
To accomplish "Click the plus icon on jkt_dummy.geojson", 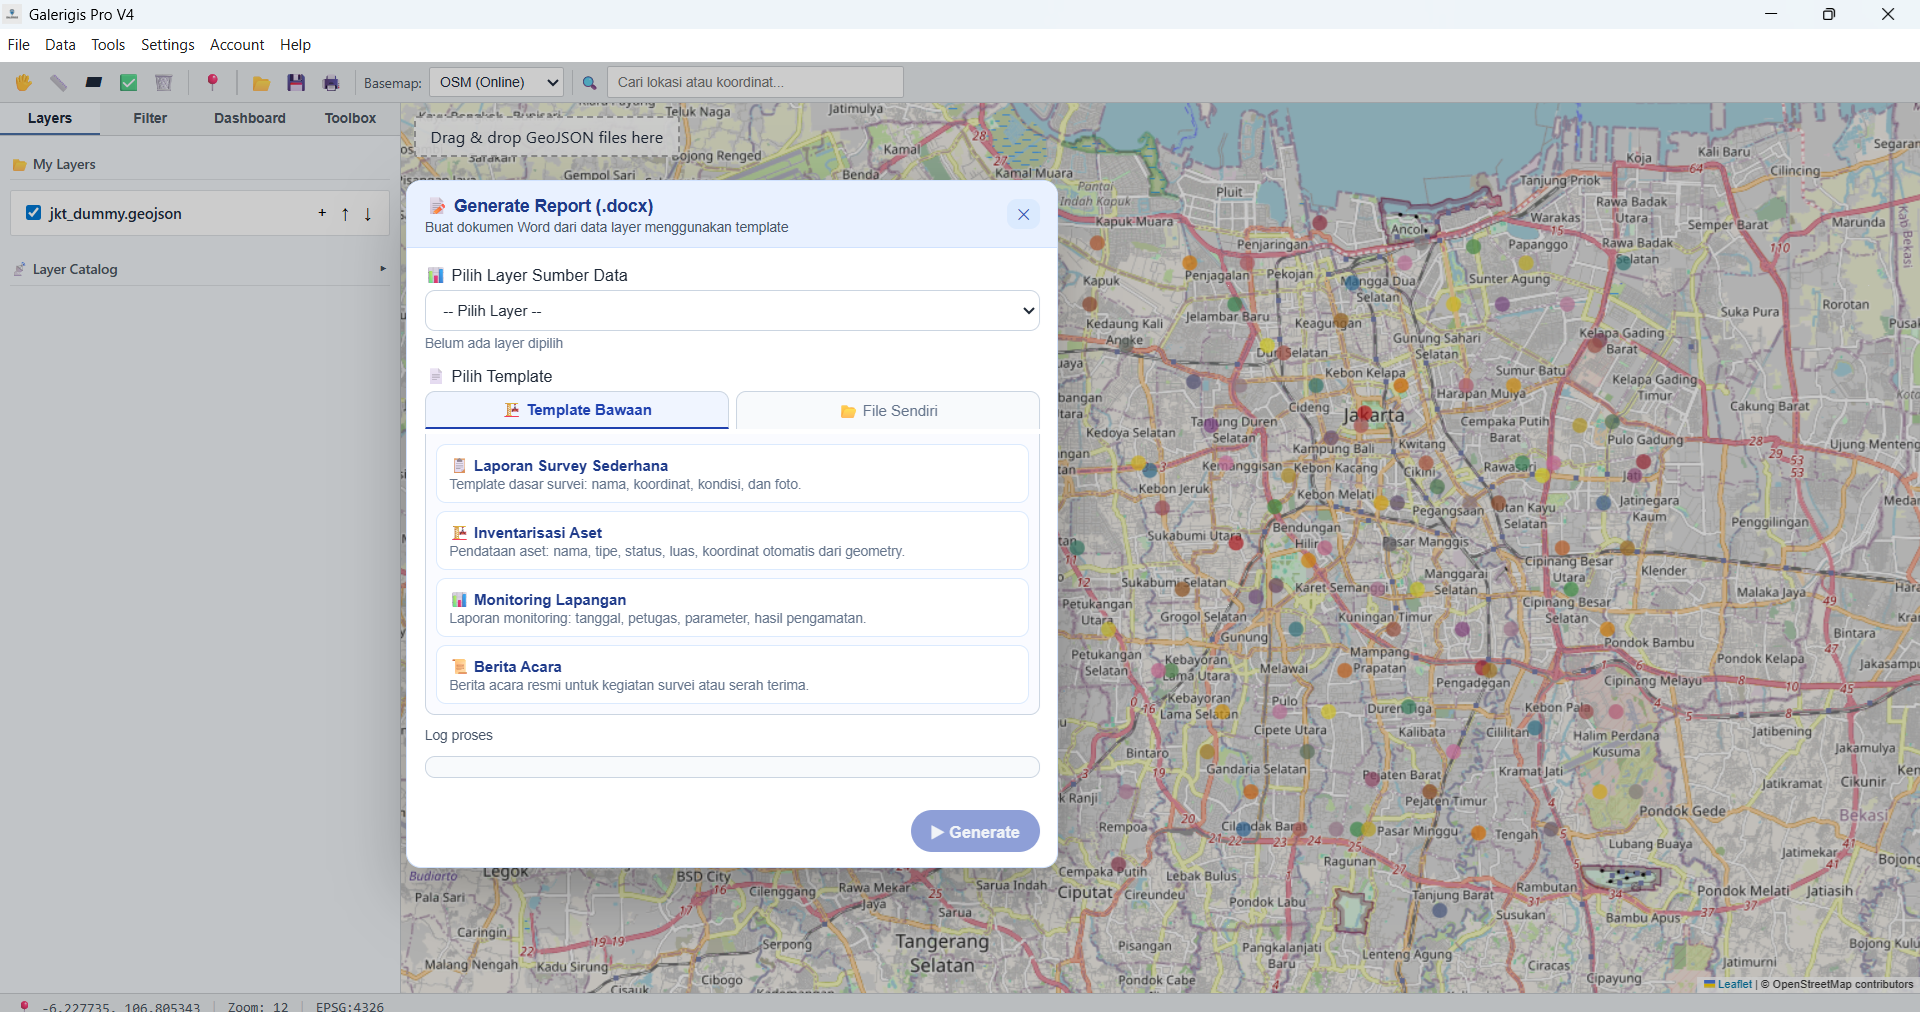I will pyautogui.click(x=322, y=213).
